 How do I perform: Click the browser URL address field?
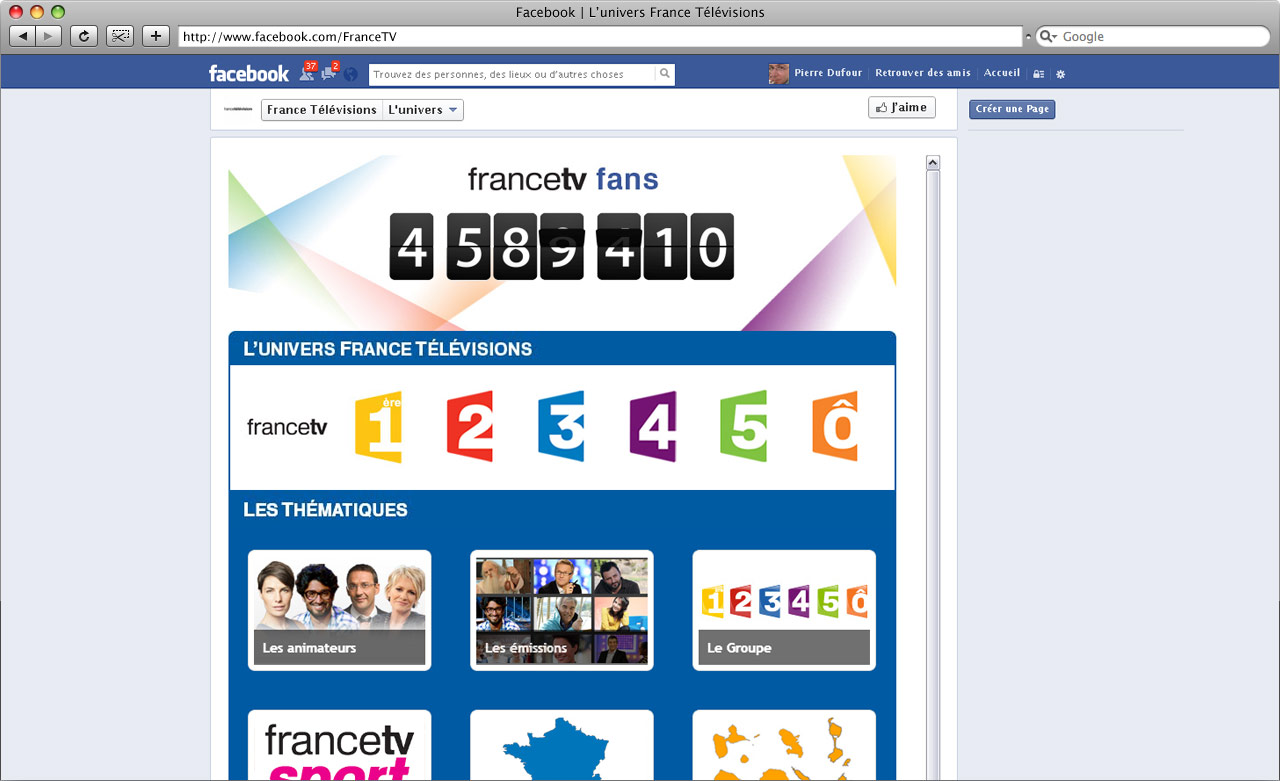600,36
